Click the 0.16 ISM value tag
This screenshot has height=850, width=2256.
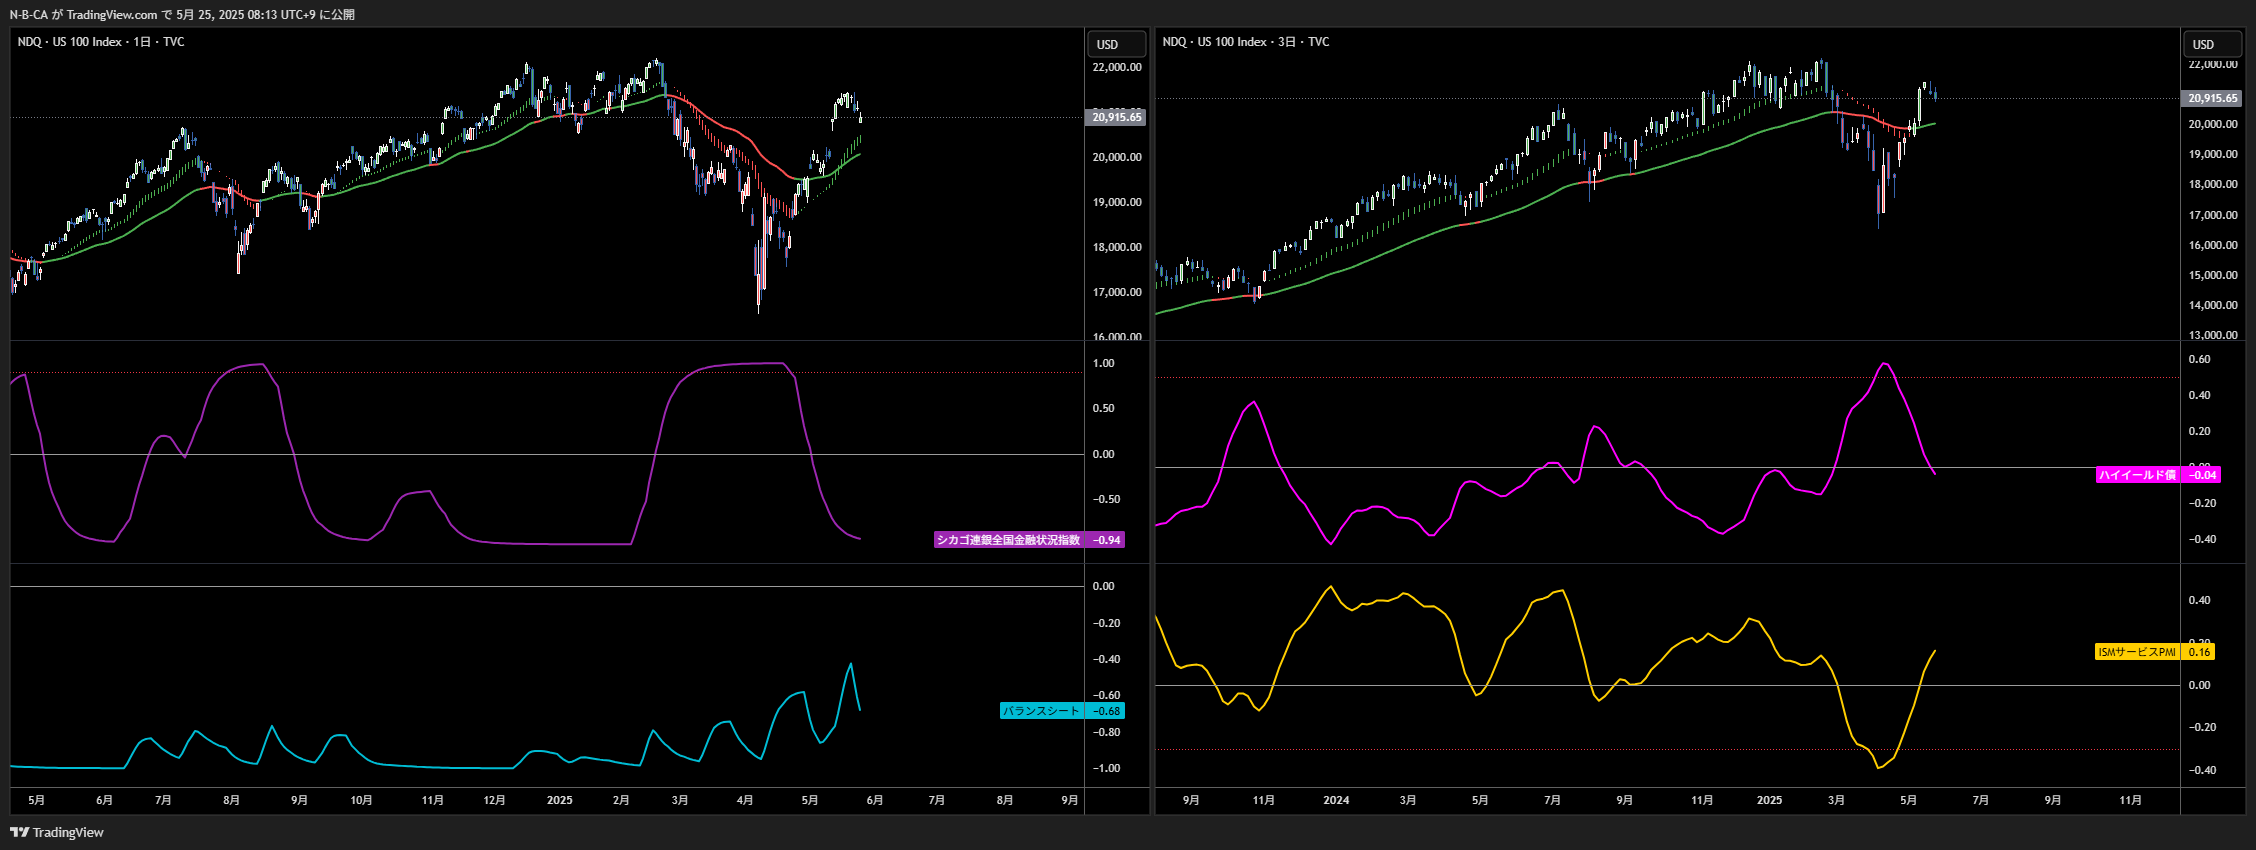pos(2199,652)
